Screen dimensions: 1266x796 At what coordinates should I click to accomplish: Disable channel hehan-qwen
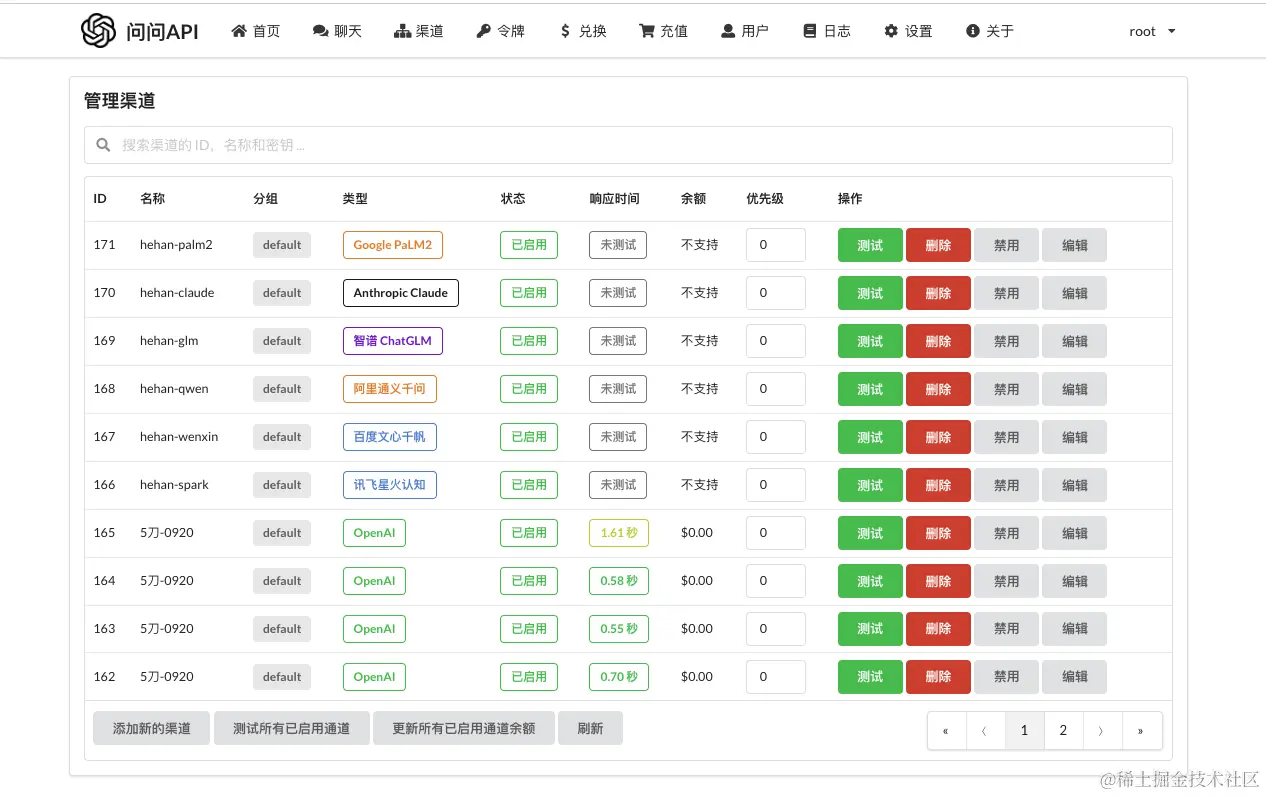point(1006,389)
